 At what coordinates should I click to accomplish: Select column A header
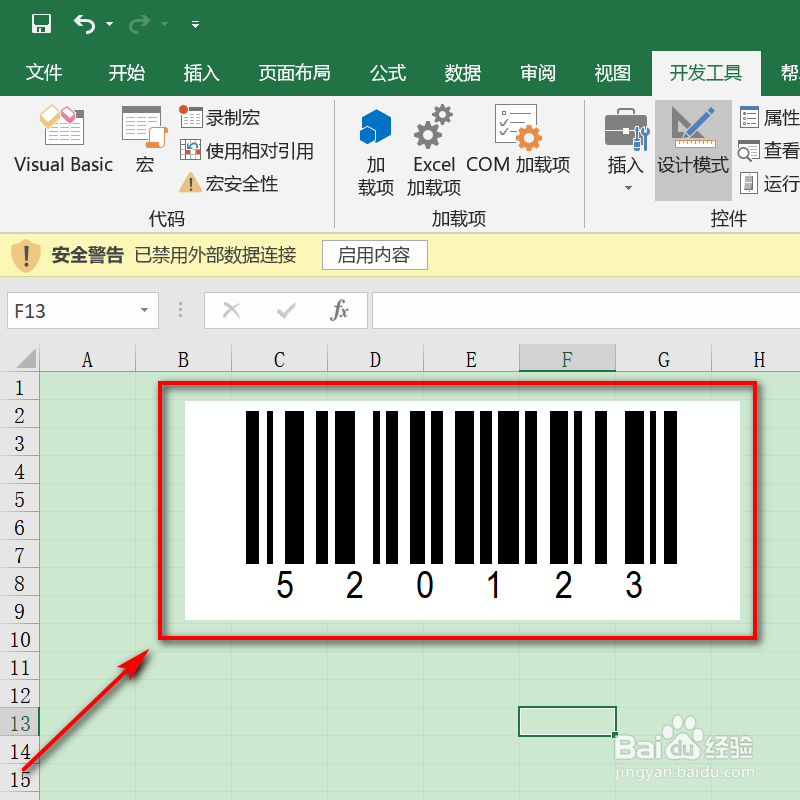click(x=87, y=359)
